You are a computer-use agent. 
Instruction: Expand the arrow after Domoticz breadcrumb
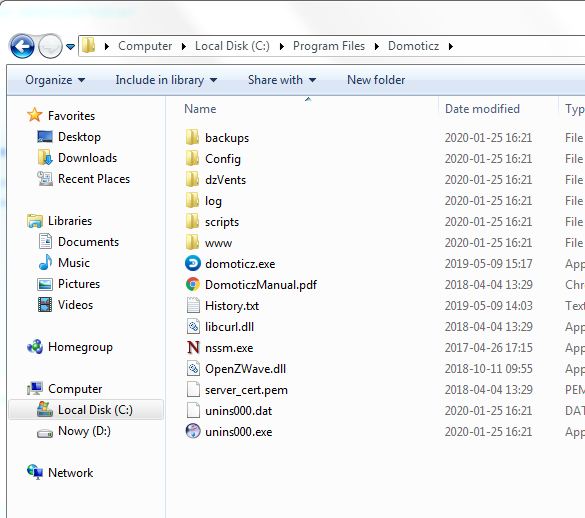point(451,46)
